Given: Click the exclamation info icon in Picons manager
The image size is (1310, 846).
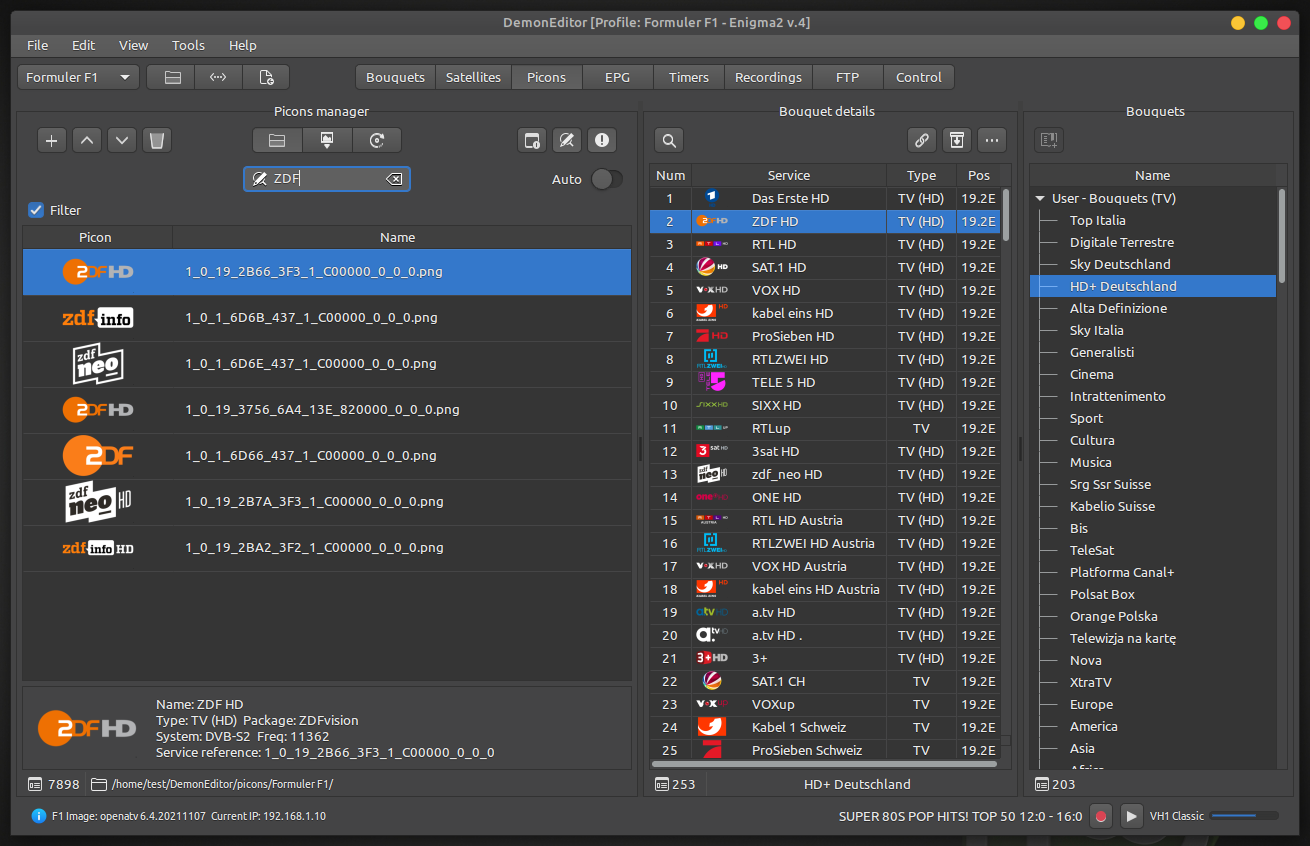Looking at the screenshot, I should click(x=601, y=140).
